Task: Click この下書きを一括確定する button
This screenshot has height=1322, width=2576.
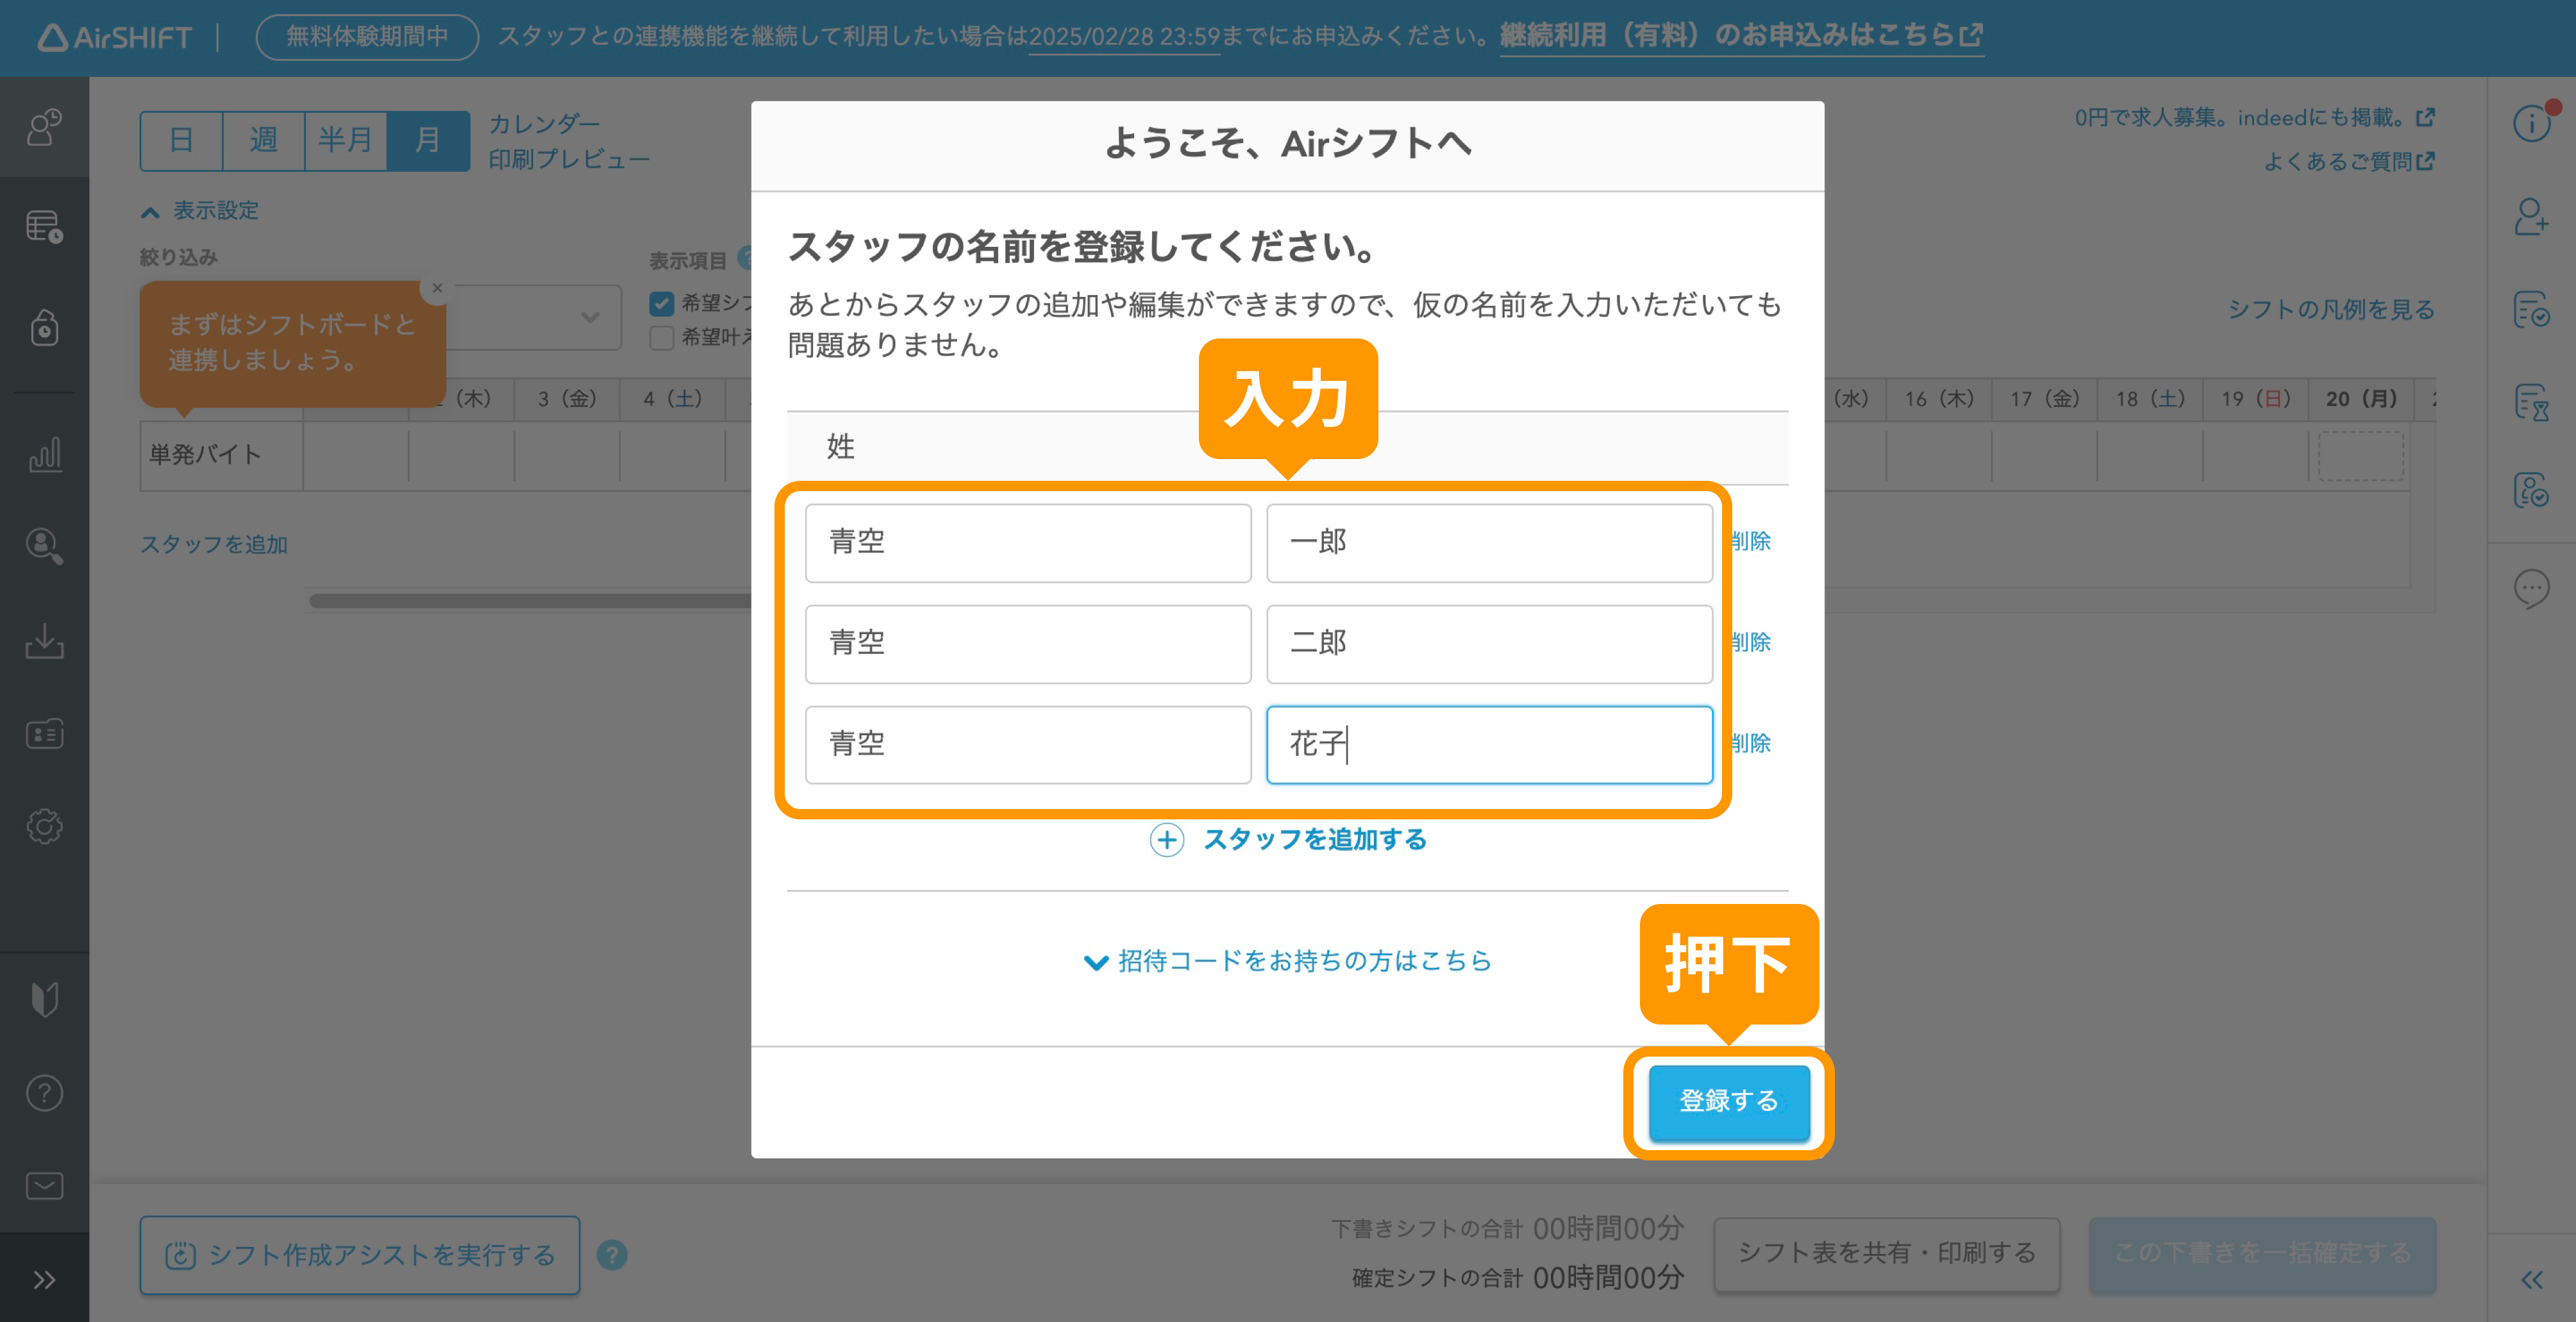Action: tap(2262, 1254)
